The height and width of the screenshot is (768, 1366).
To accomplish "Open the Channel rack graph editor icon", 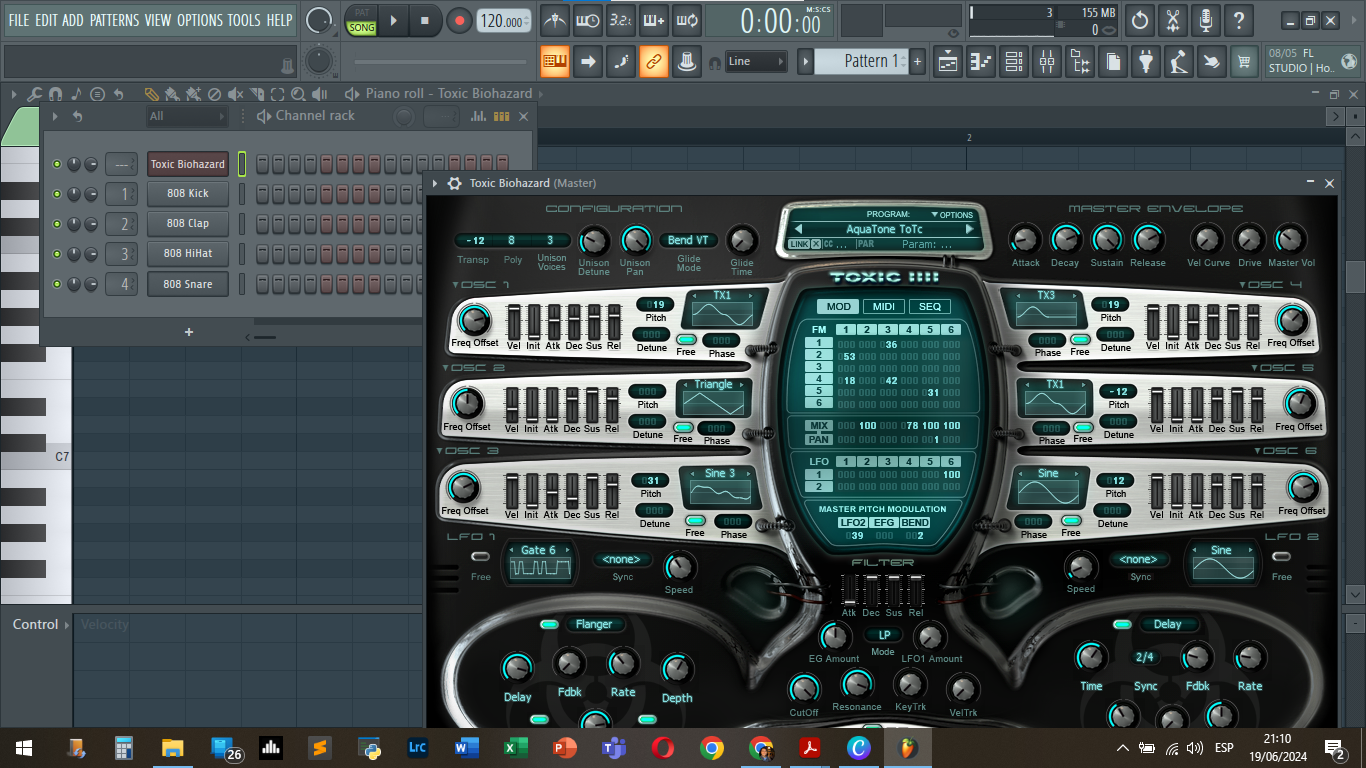I will pos(478,116).
